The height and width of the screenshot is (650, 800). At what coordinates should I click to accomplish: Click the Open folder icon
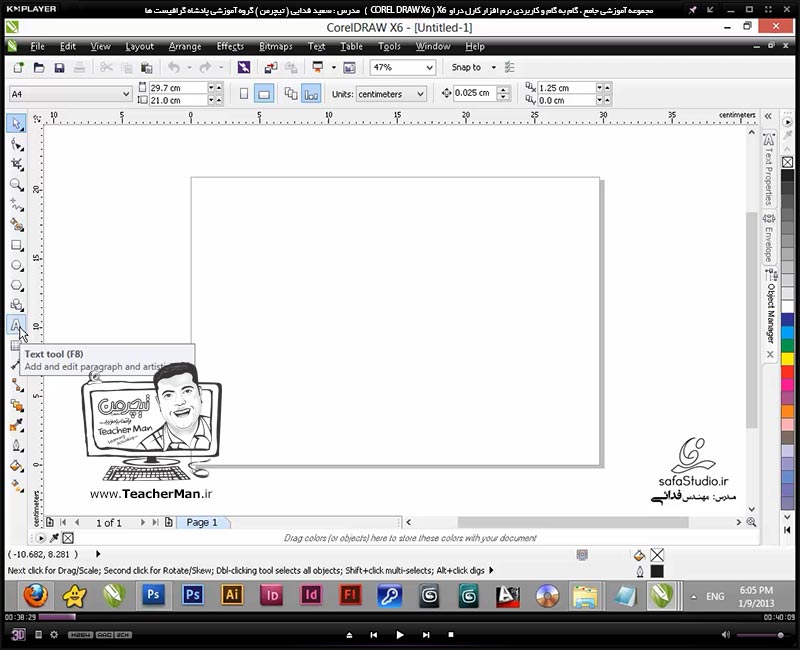(x=39, y=67)
